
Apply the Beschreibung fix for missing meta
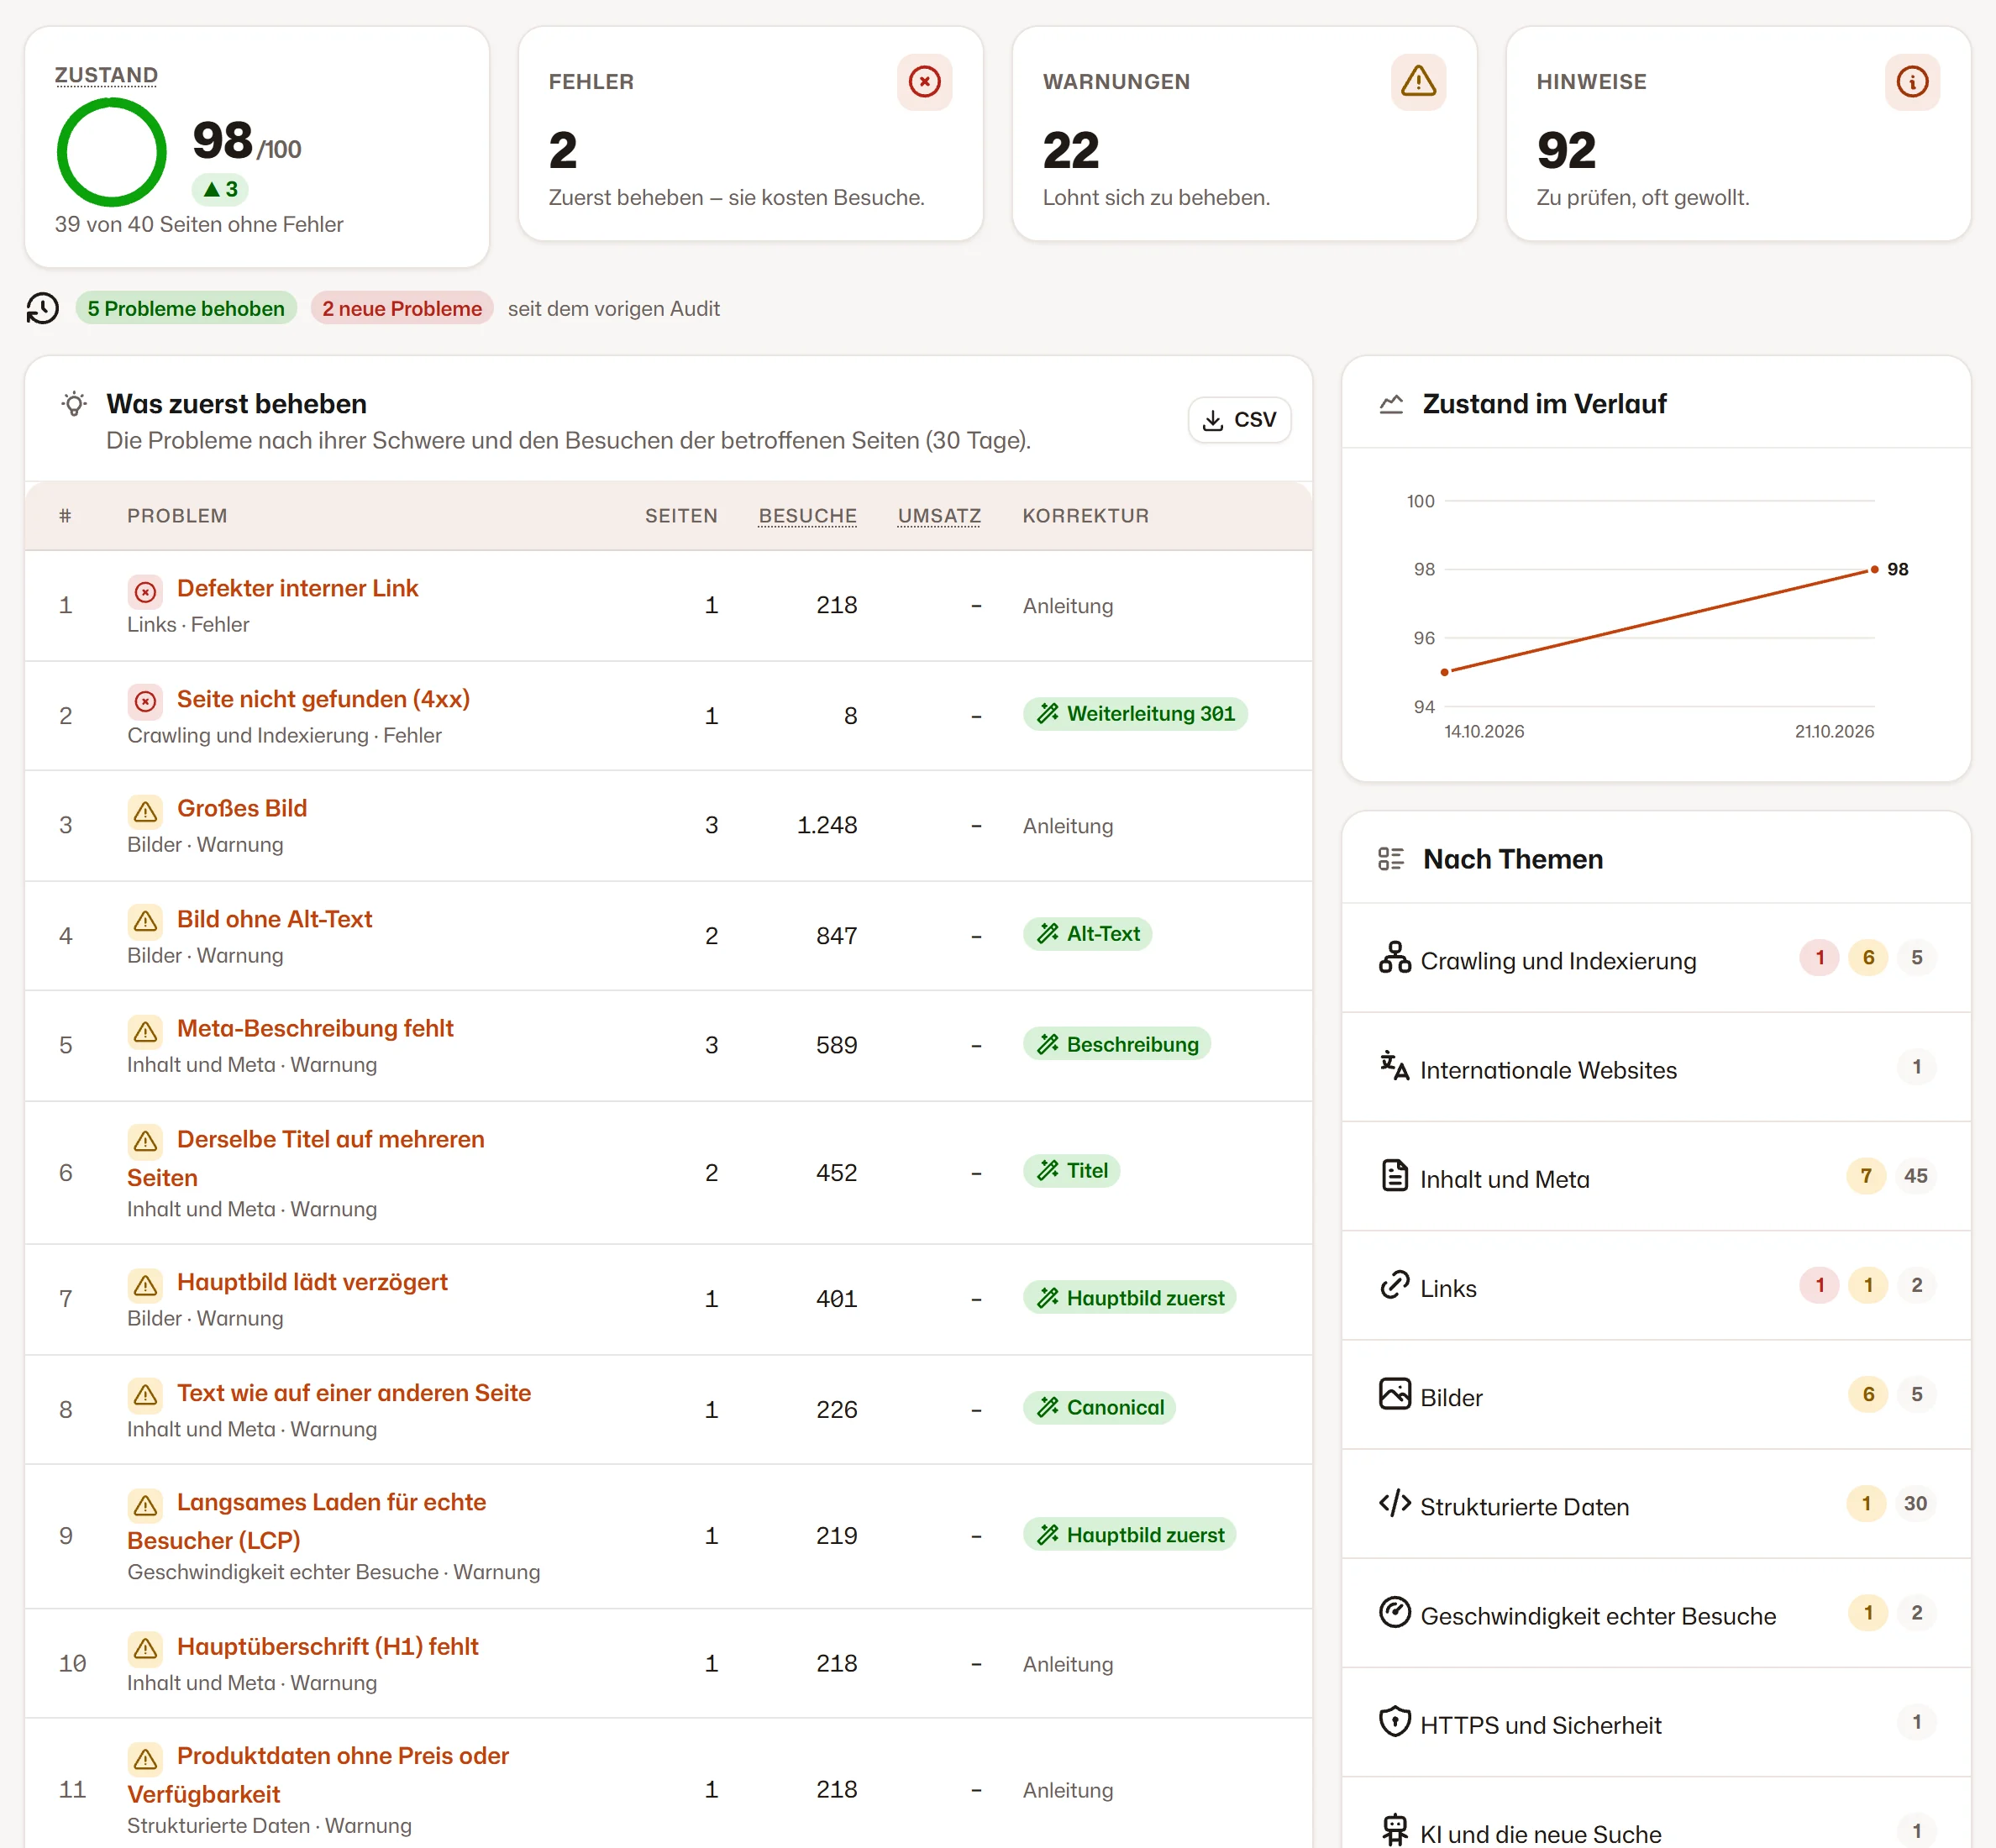tap(1116, 1044)
